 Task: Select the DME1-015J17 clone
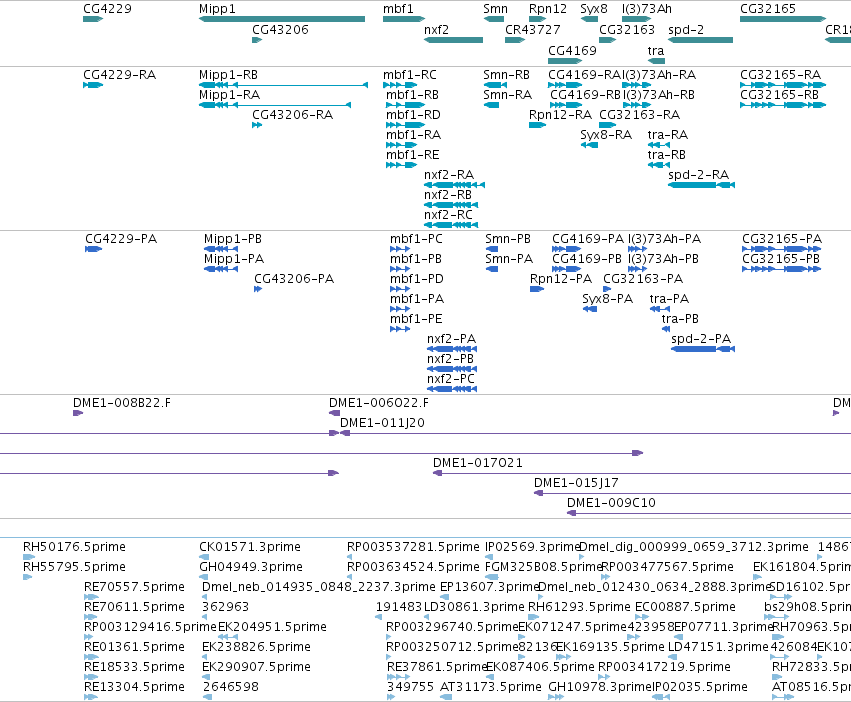(693, 493)
